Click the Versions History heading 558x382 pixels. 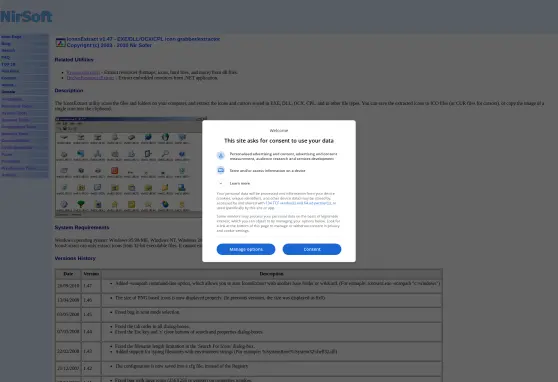(x=75, y=258)
